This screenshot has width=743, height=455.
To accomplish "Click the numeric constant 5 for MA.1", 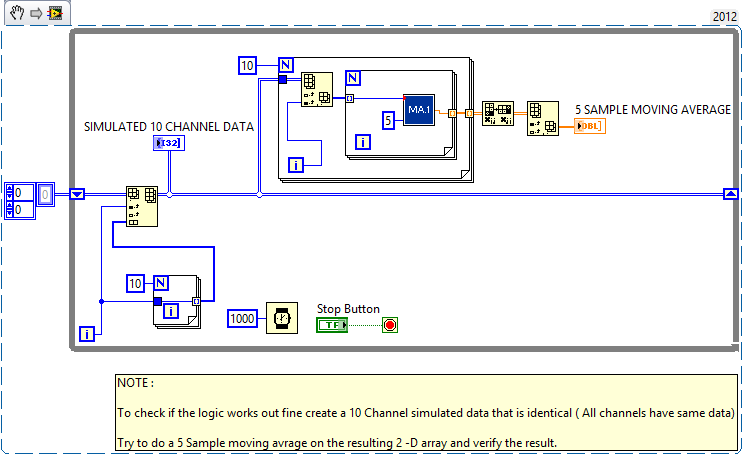I will [388, 120].
